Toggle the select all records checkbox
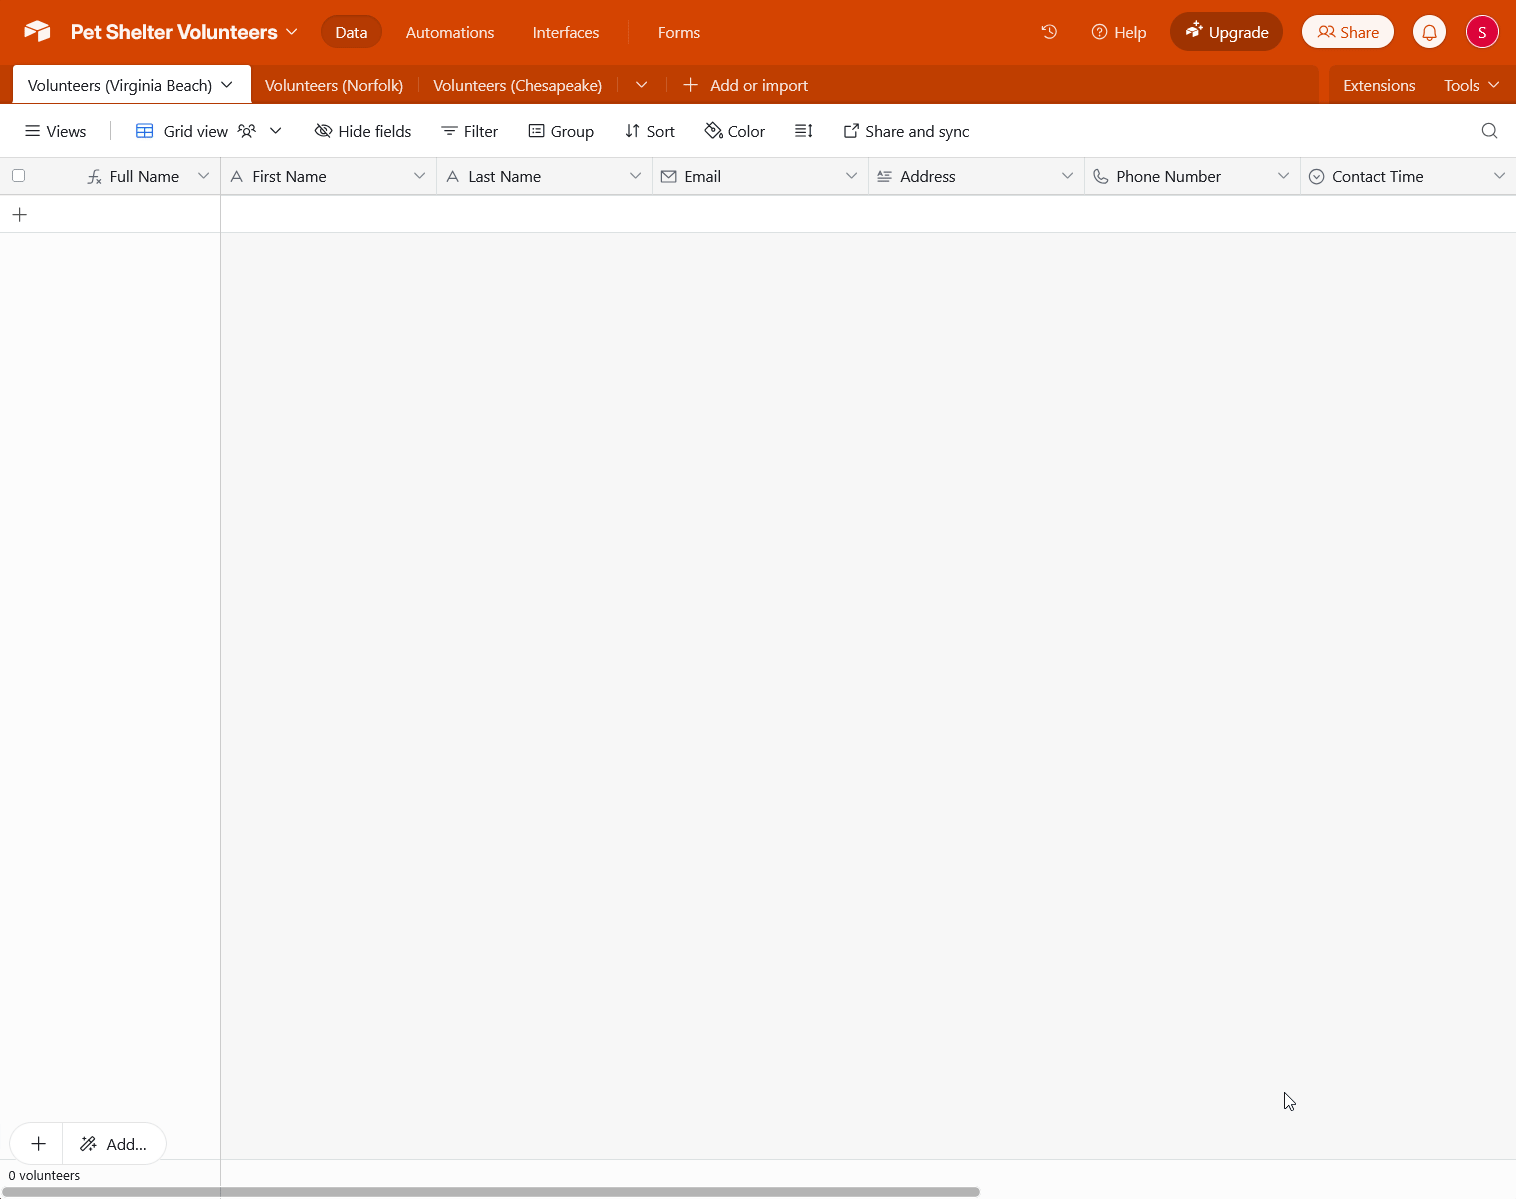 (18, 176)
